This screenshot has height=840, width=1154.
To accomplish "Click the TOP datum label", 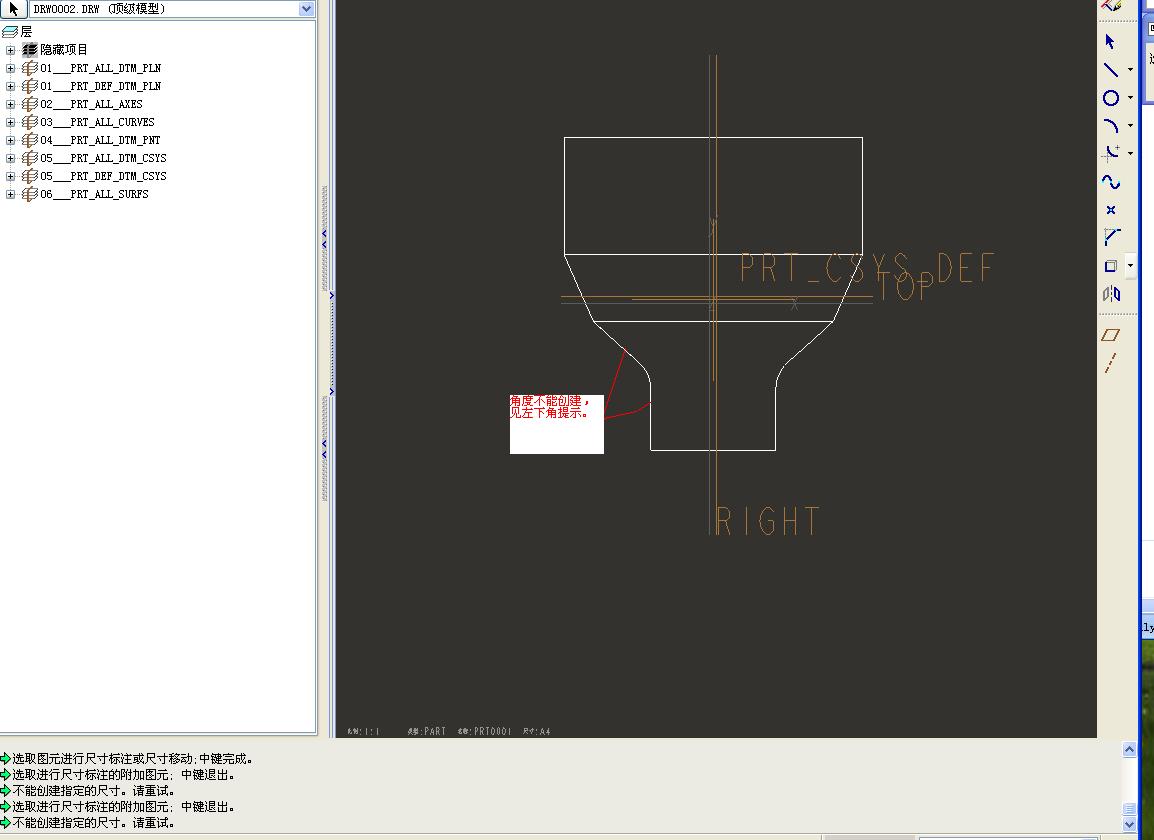I will pyautogui.click(x=905, y=286).
